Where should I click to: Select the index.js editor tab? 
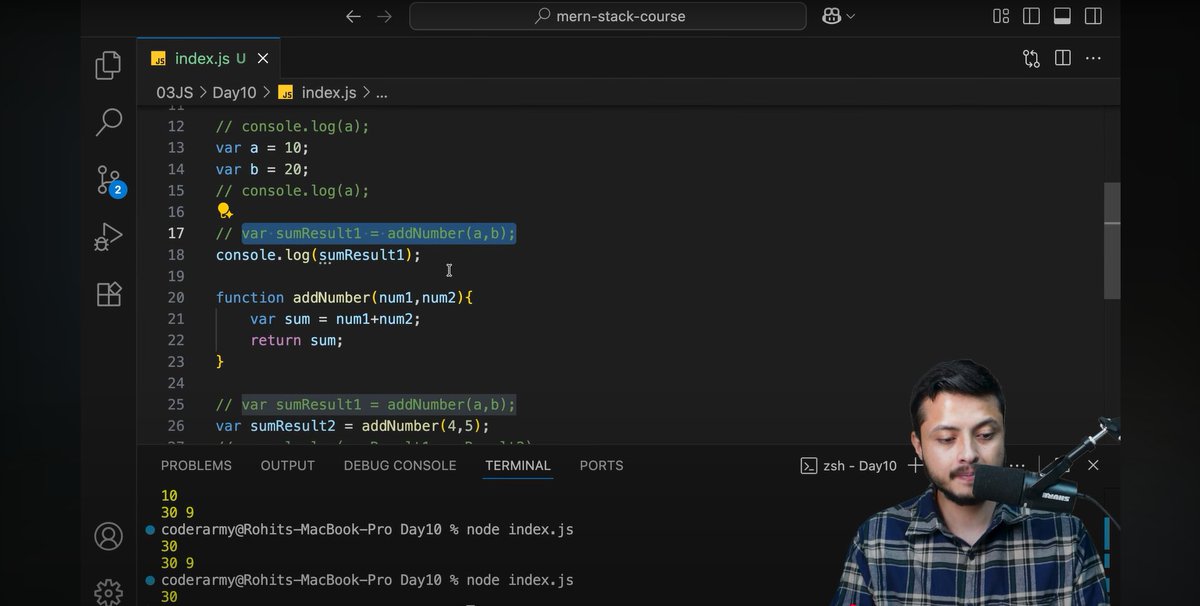[209, 59]
